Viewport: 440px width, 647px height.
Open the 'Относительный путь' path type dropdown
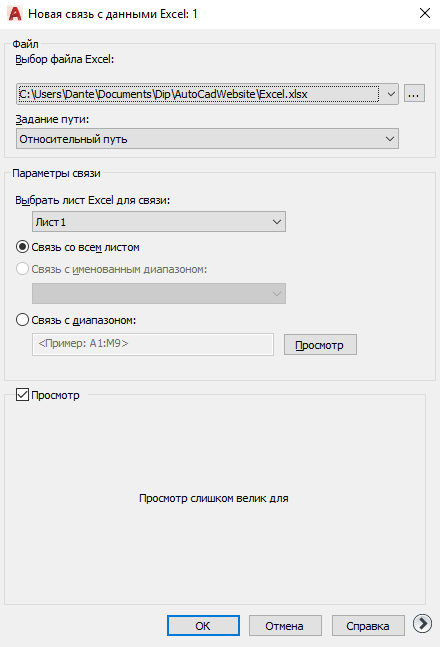pos(207,139)
